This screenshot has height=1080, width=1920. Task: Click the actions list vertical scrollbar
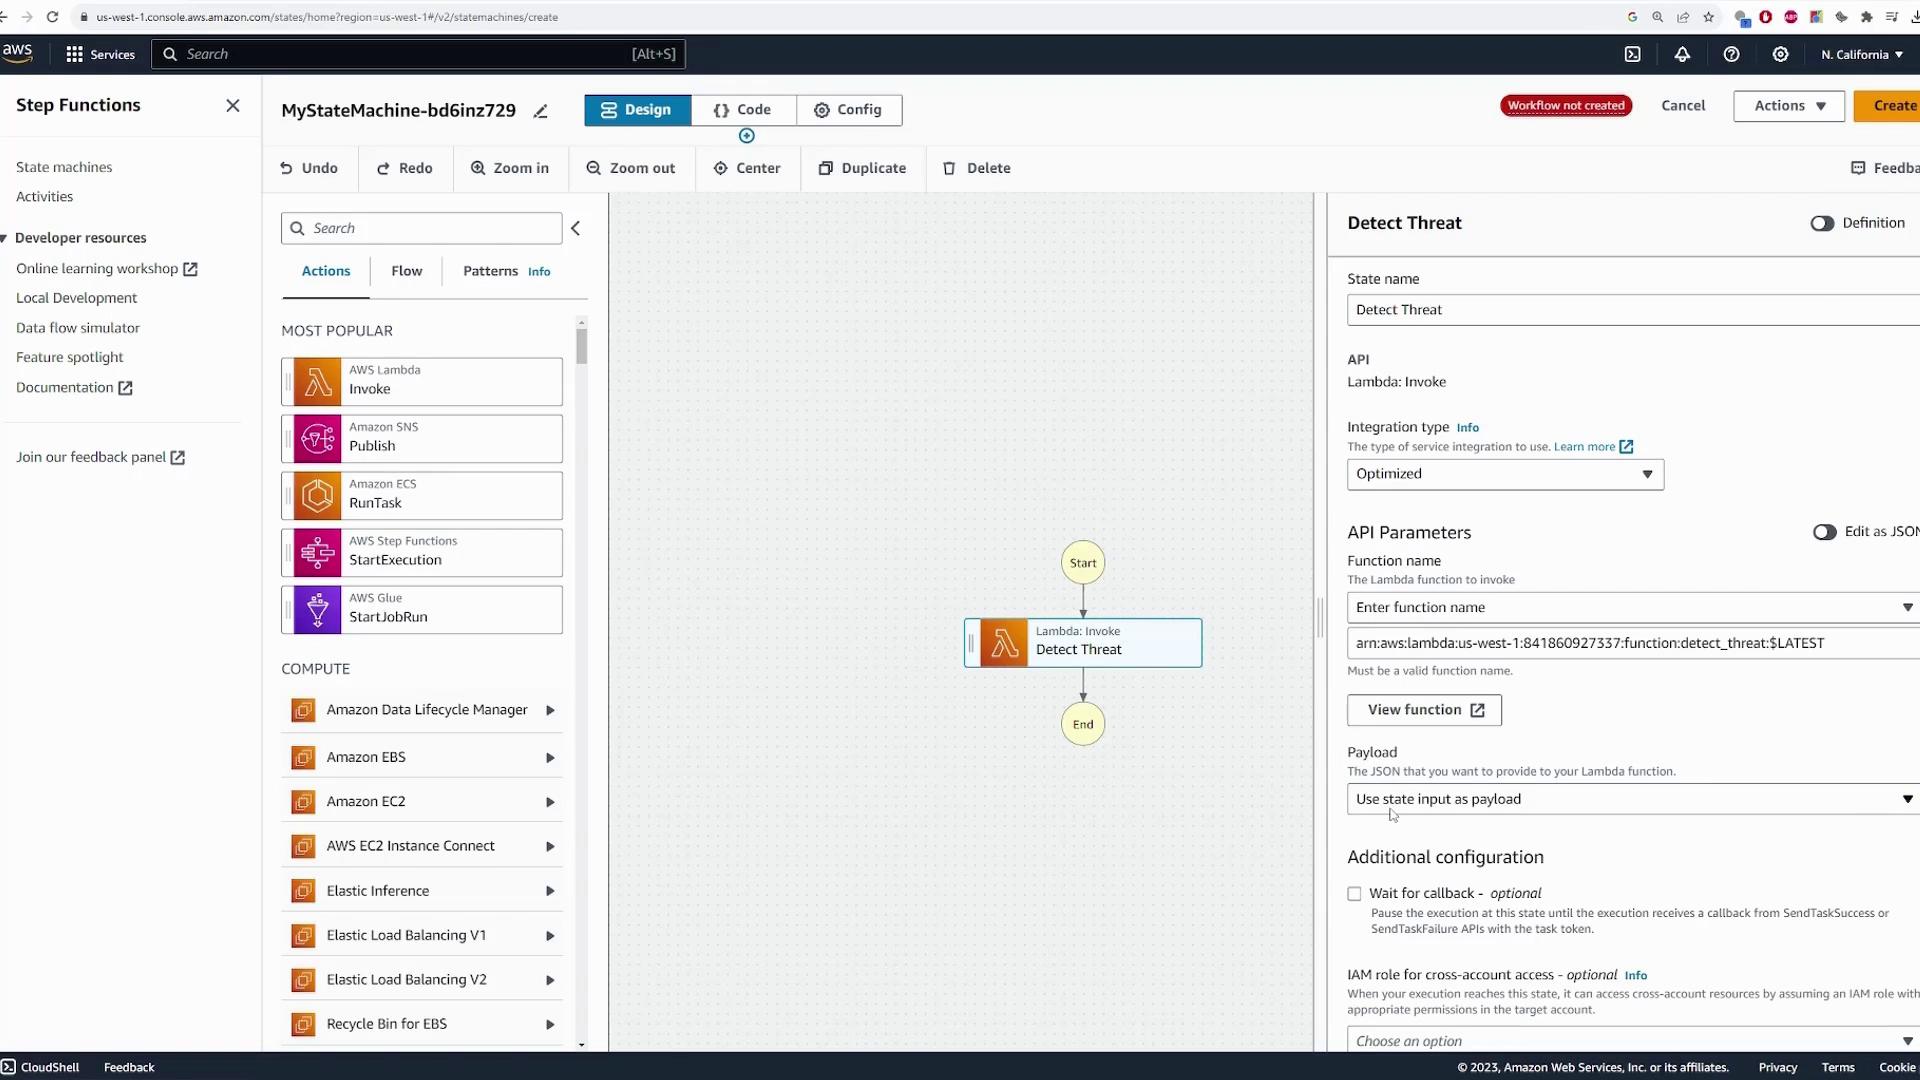[x=581, y=346]
